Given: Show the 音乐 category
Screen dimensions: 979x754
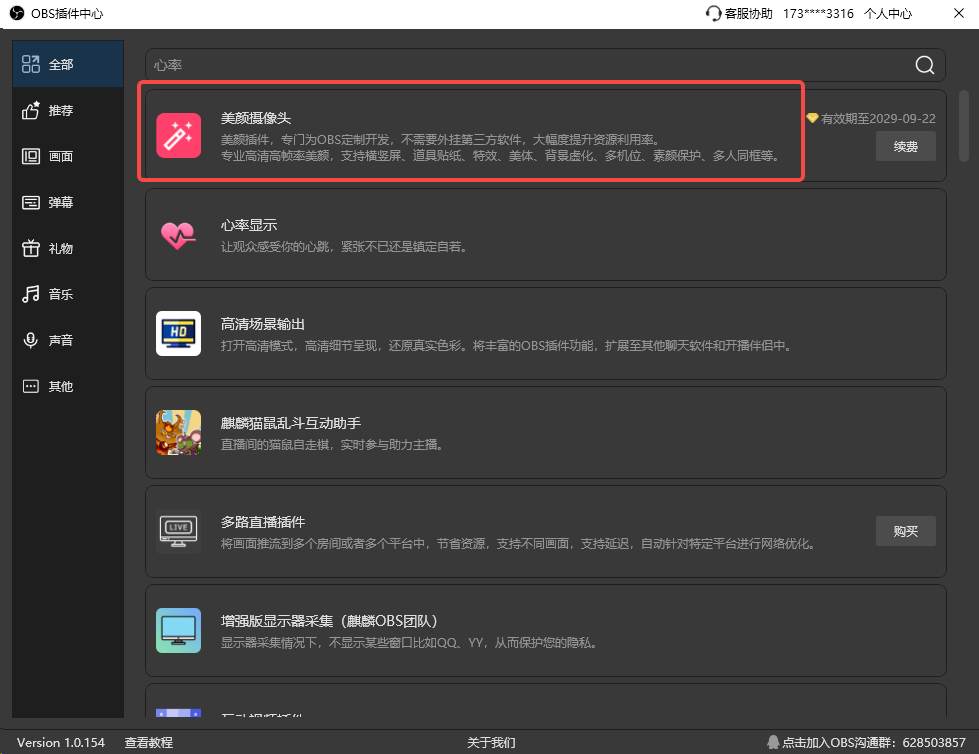Looking at the screenshot, I should coord(68,294).
